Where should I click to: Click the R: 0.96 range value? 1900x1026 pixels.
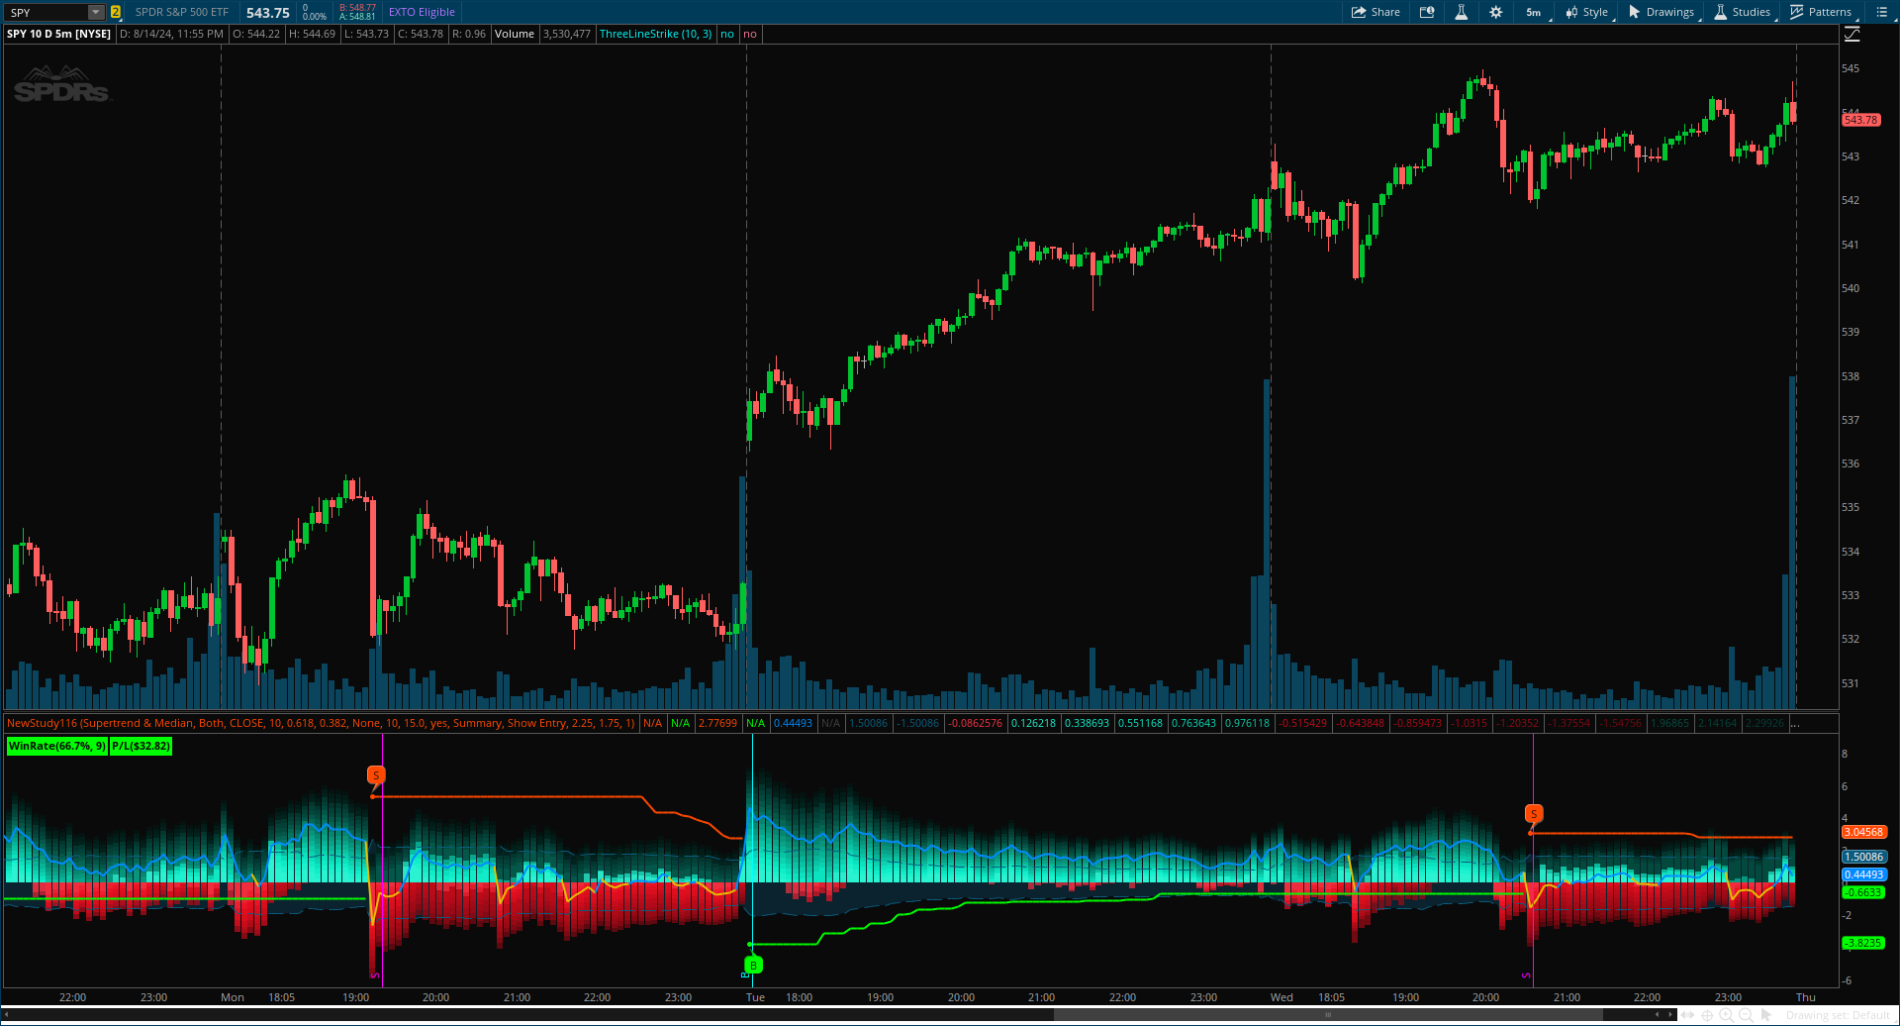click(x=469, y=34)
